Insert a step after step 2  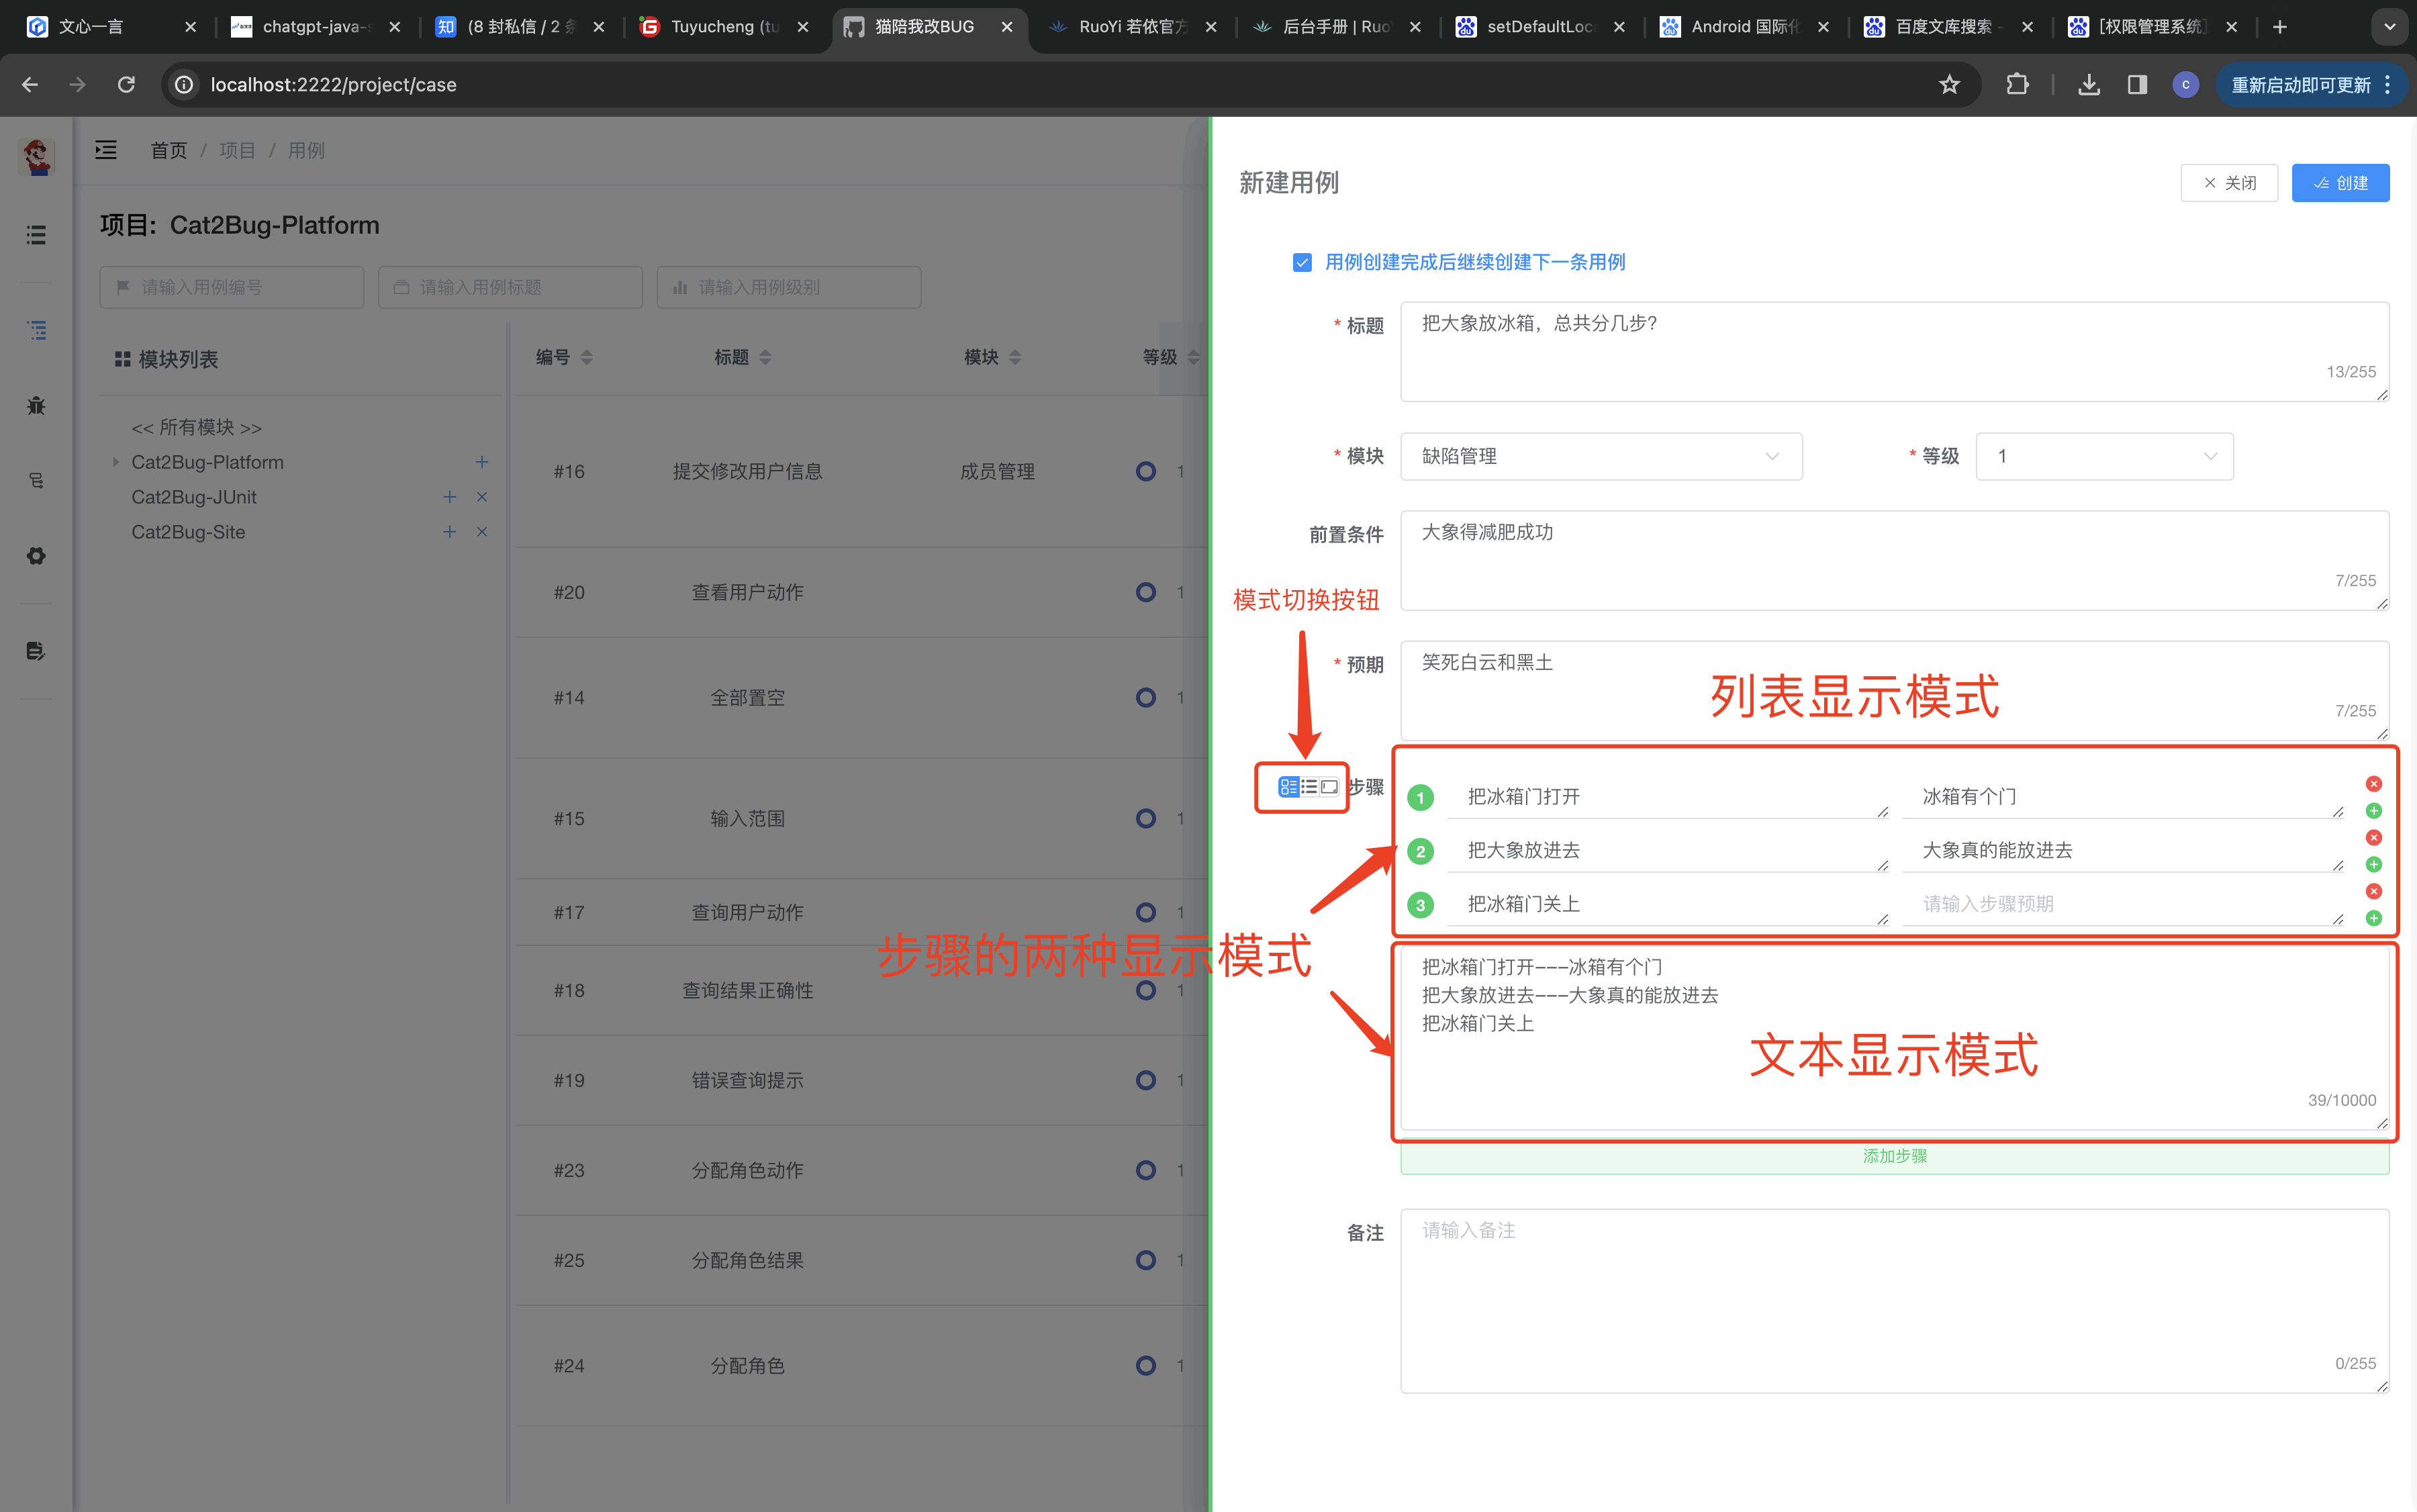[x=2373, y=864]
